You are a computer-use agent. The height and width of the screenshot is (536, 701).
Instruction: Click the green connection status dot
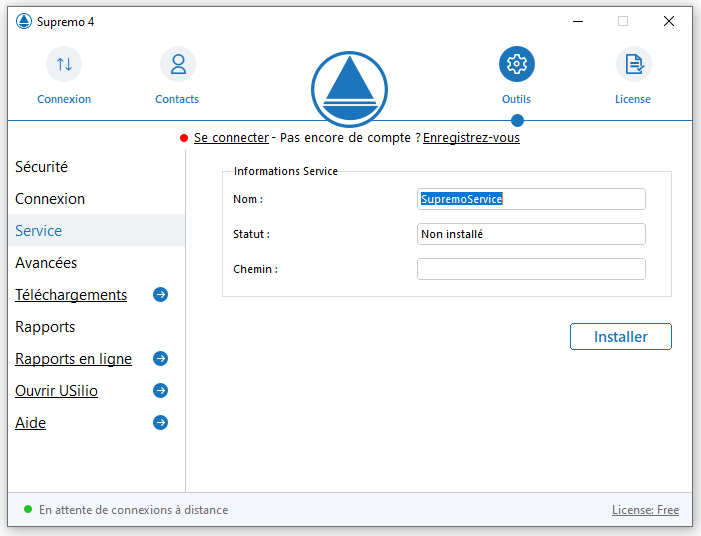coord(28,509)
